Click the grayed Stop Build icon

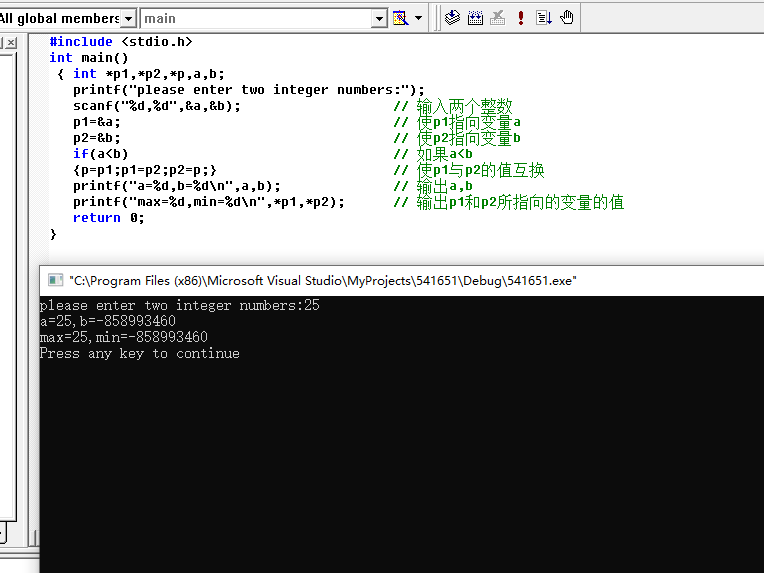click(x=497, y=18)
